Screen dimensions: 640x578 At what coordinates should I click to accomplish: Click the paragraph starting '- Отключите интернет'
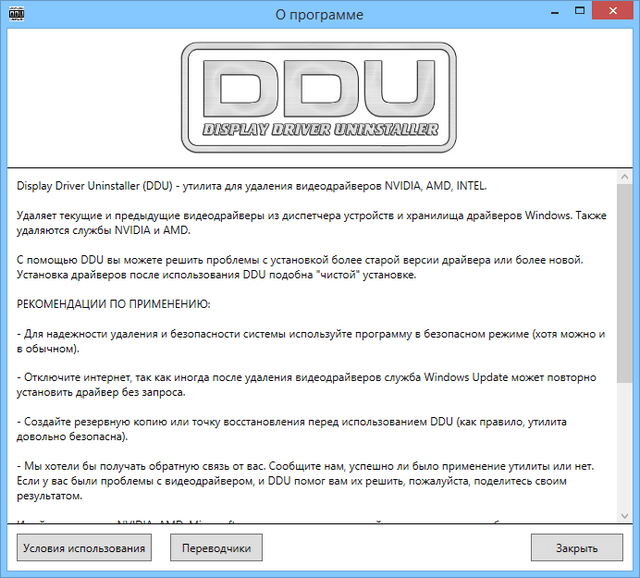point(307,385)
